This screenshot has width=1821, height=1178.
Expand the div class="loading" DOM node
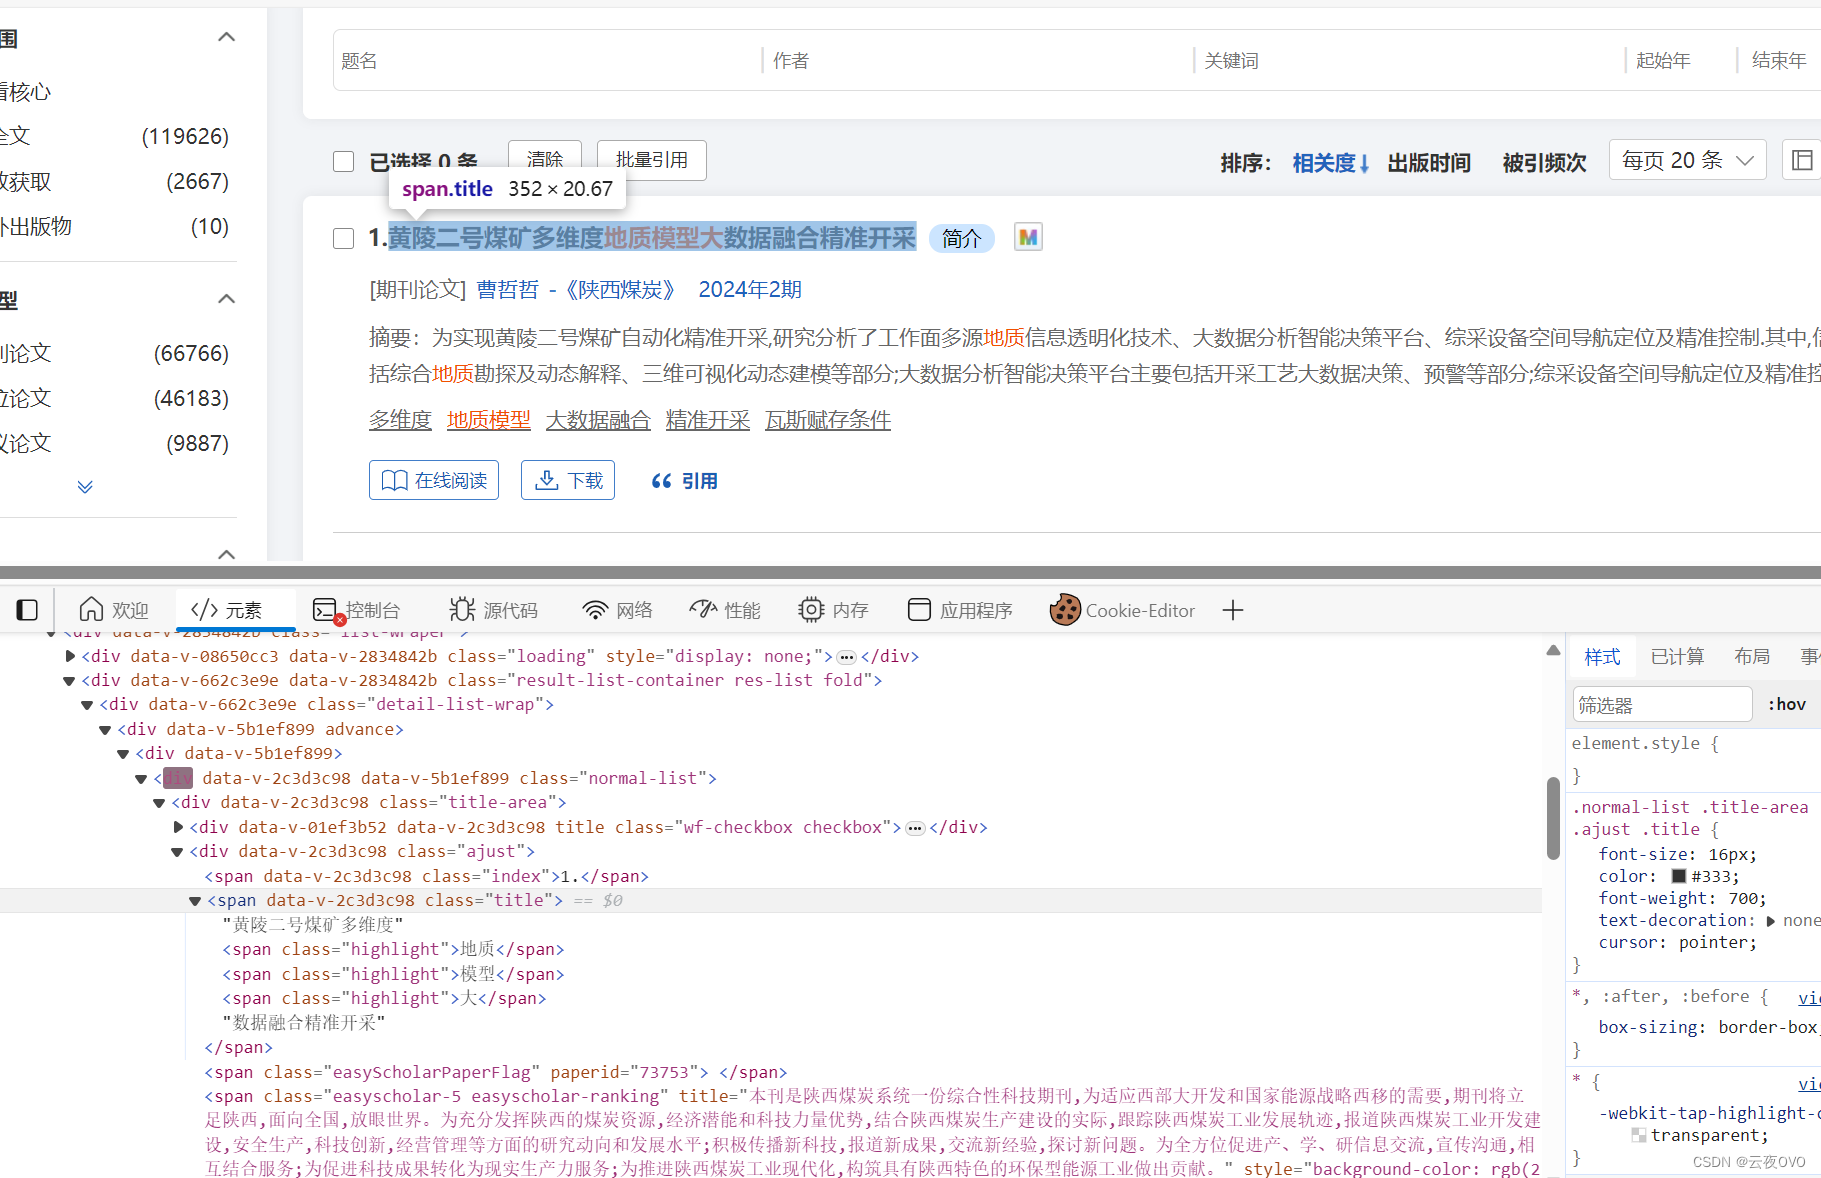pos(70,656)
